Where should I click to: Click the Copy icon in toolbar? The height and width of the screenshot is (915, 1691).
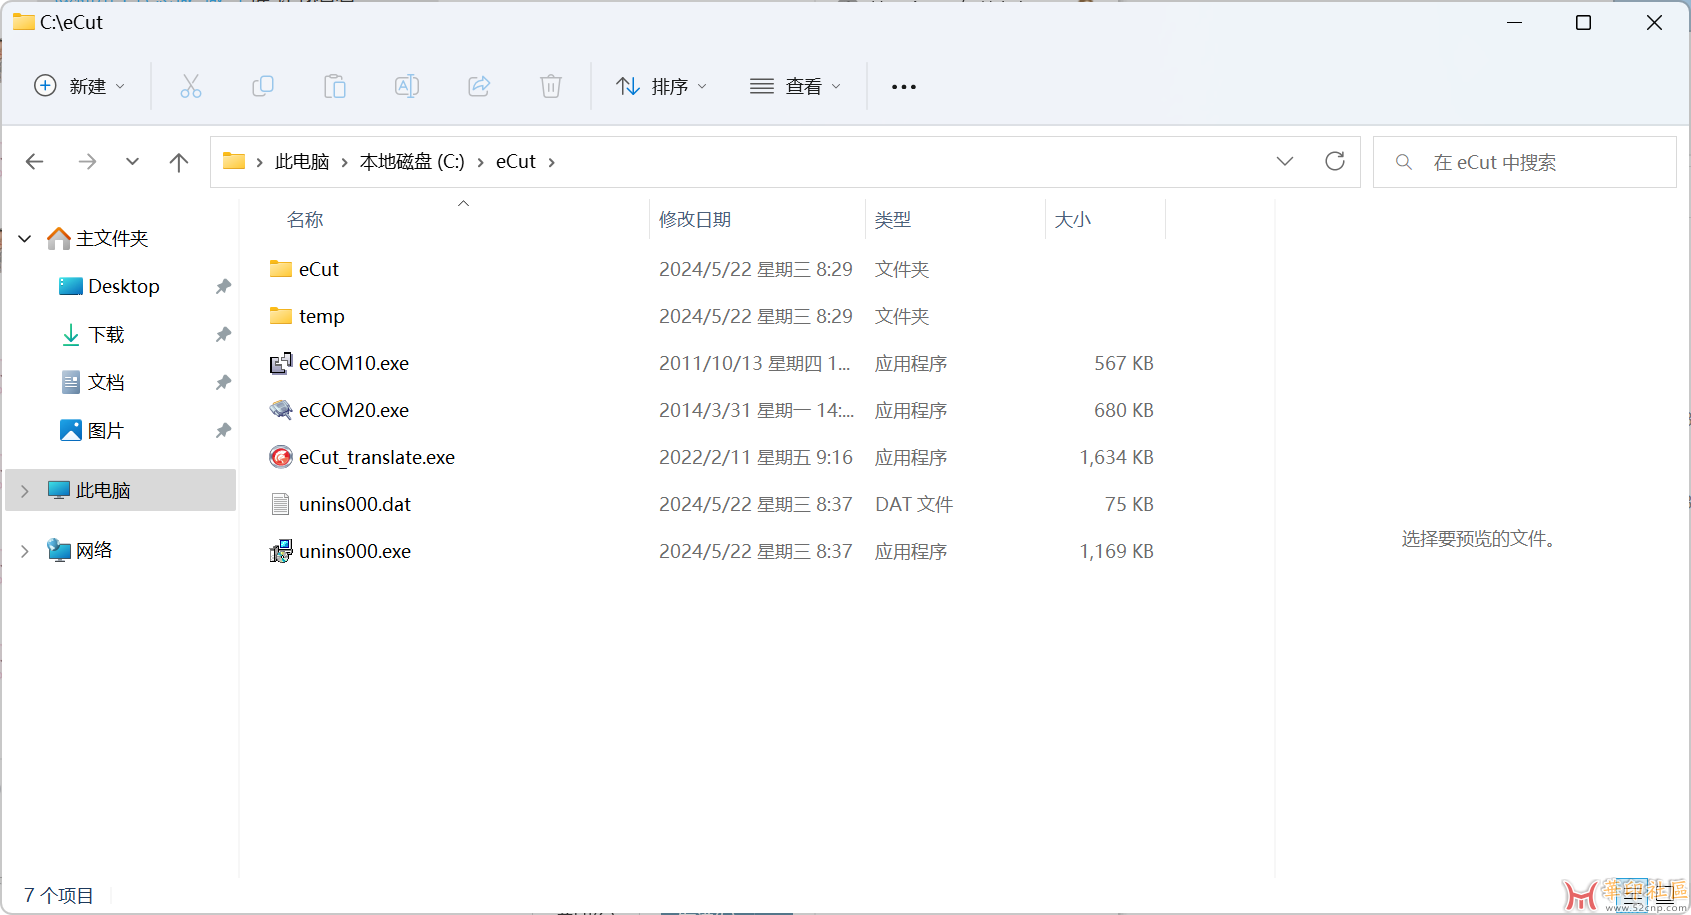click(263, 87)
